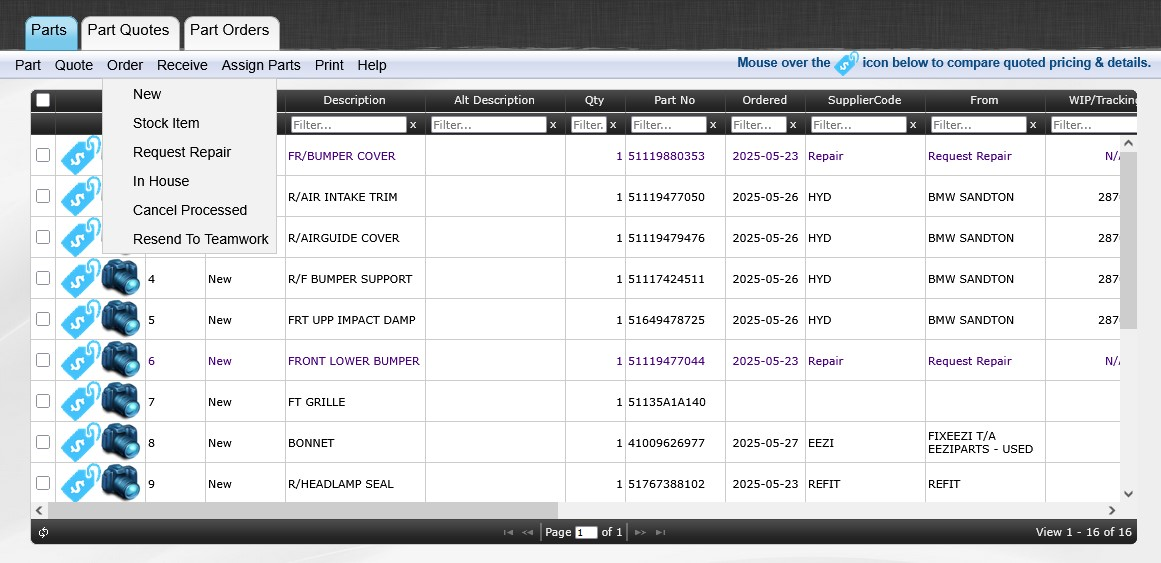The height and width of the screenshot is (563, 1161).
Task: Click the vertical scrollbar down arrow
Action: (1128, 493)
